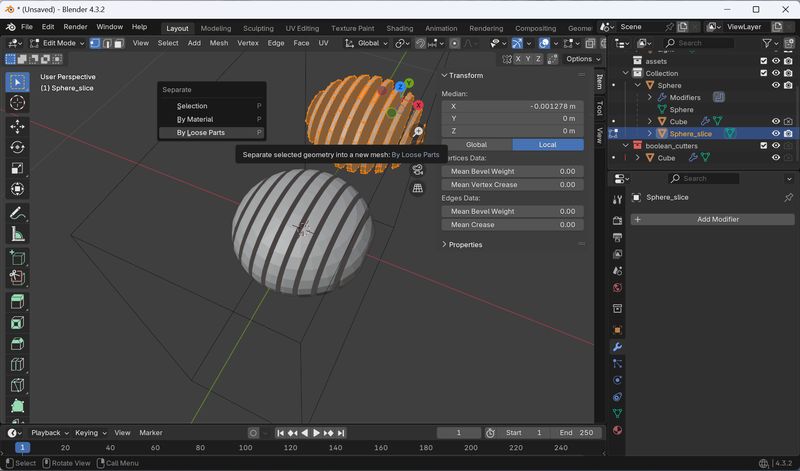Hide the Collection via its eye icon
The image size is (800, 471).
click(776, 73)
